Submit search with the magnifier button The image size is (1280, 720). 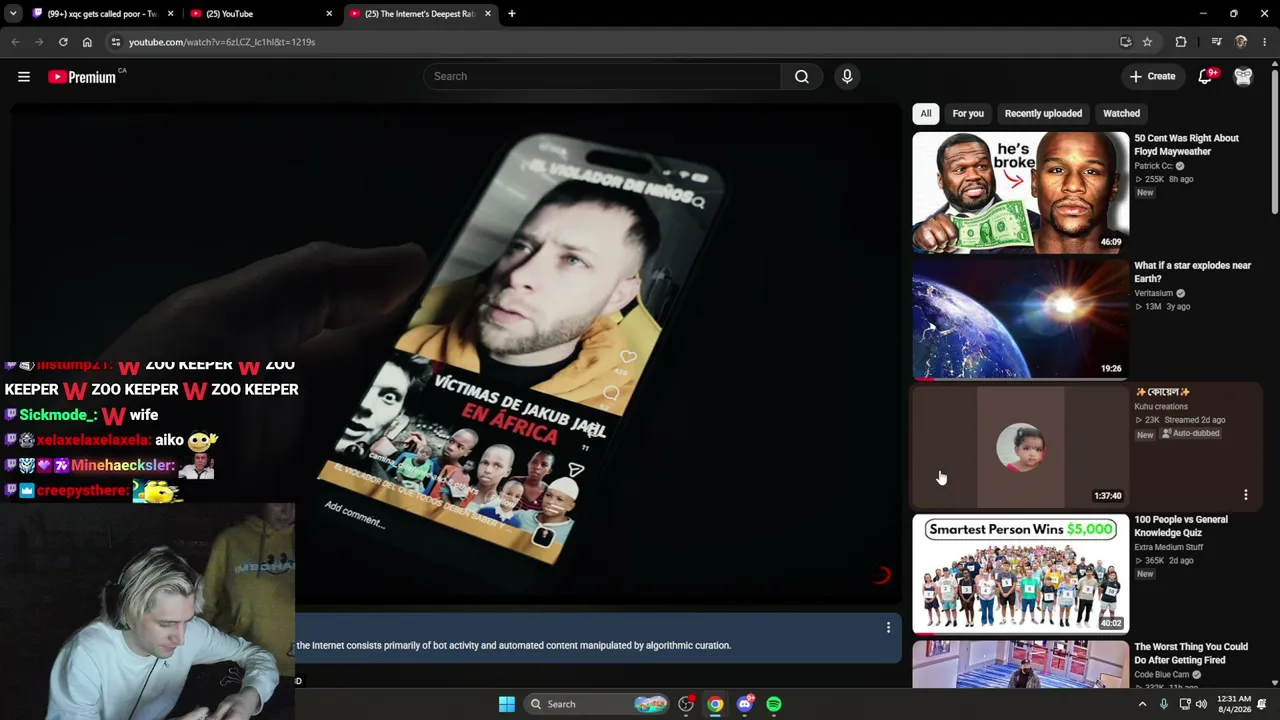point(802,76)
